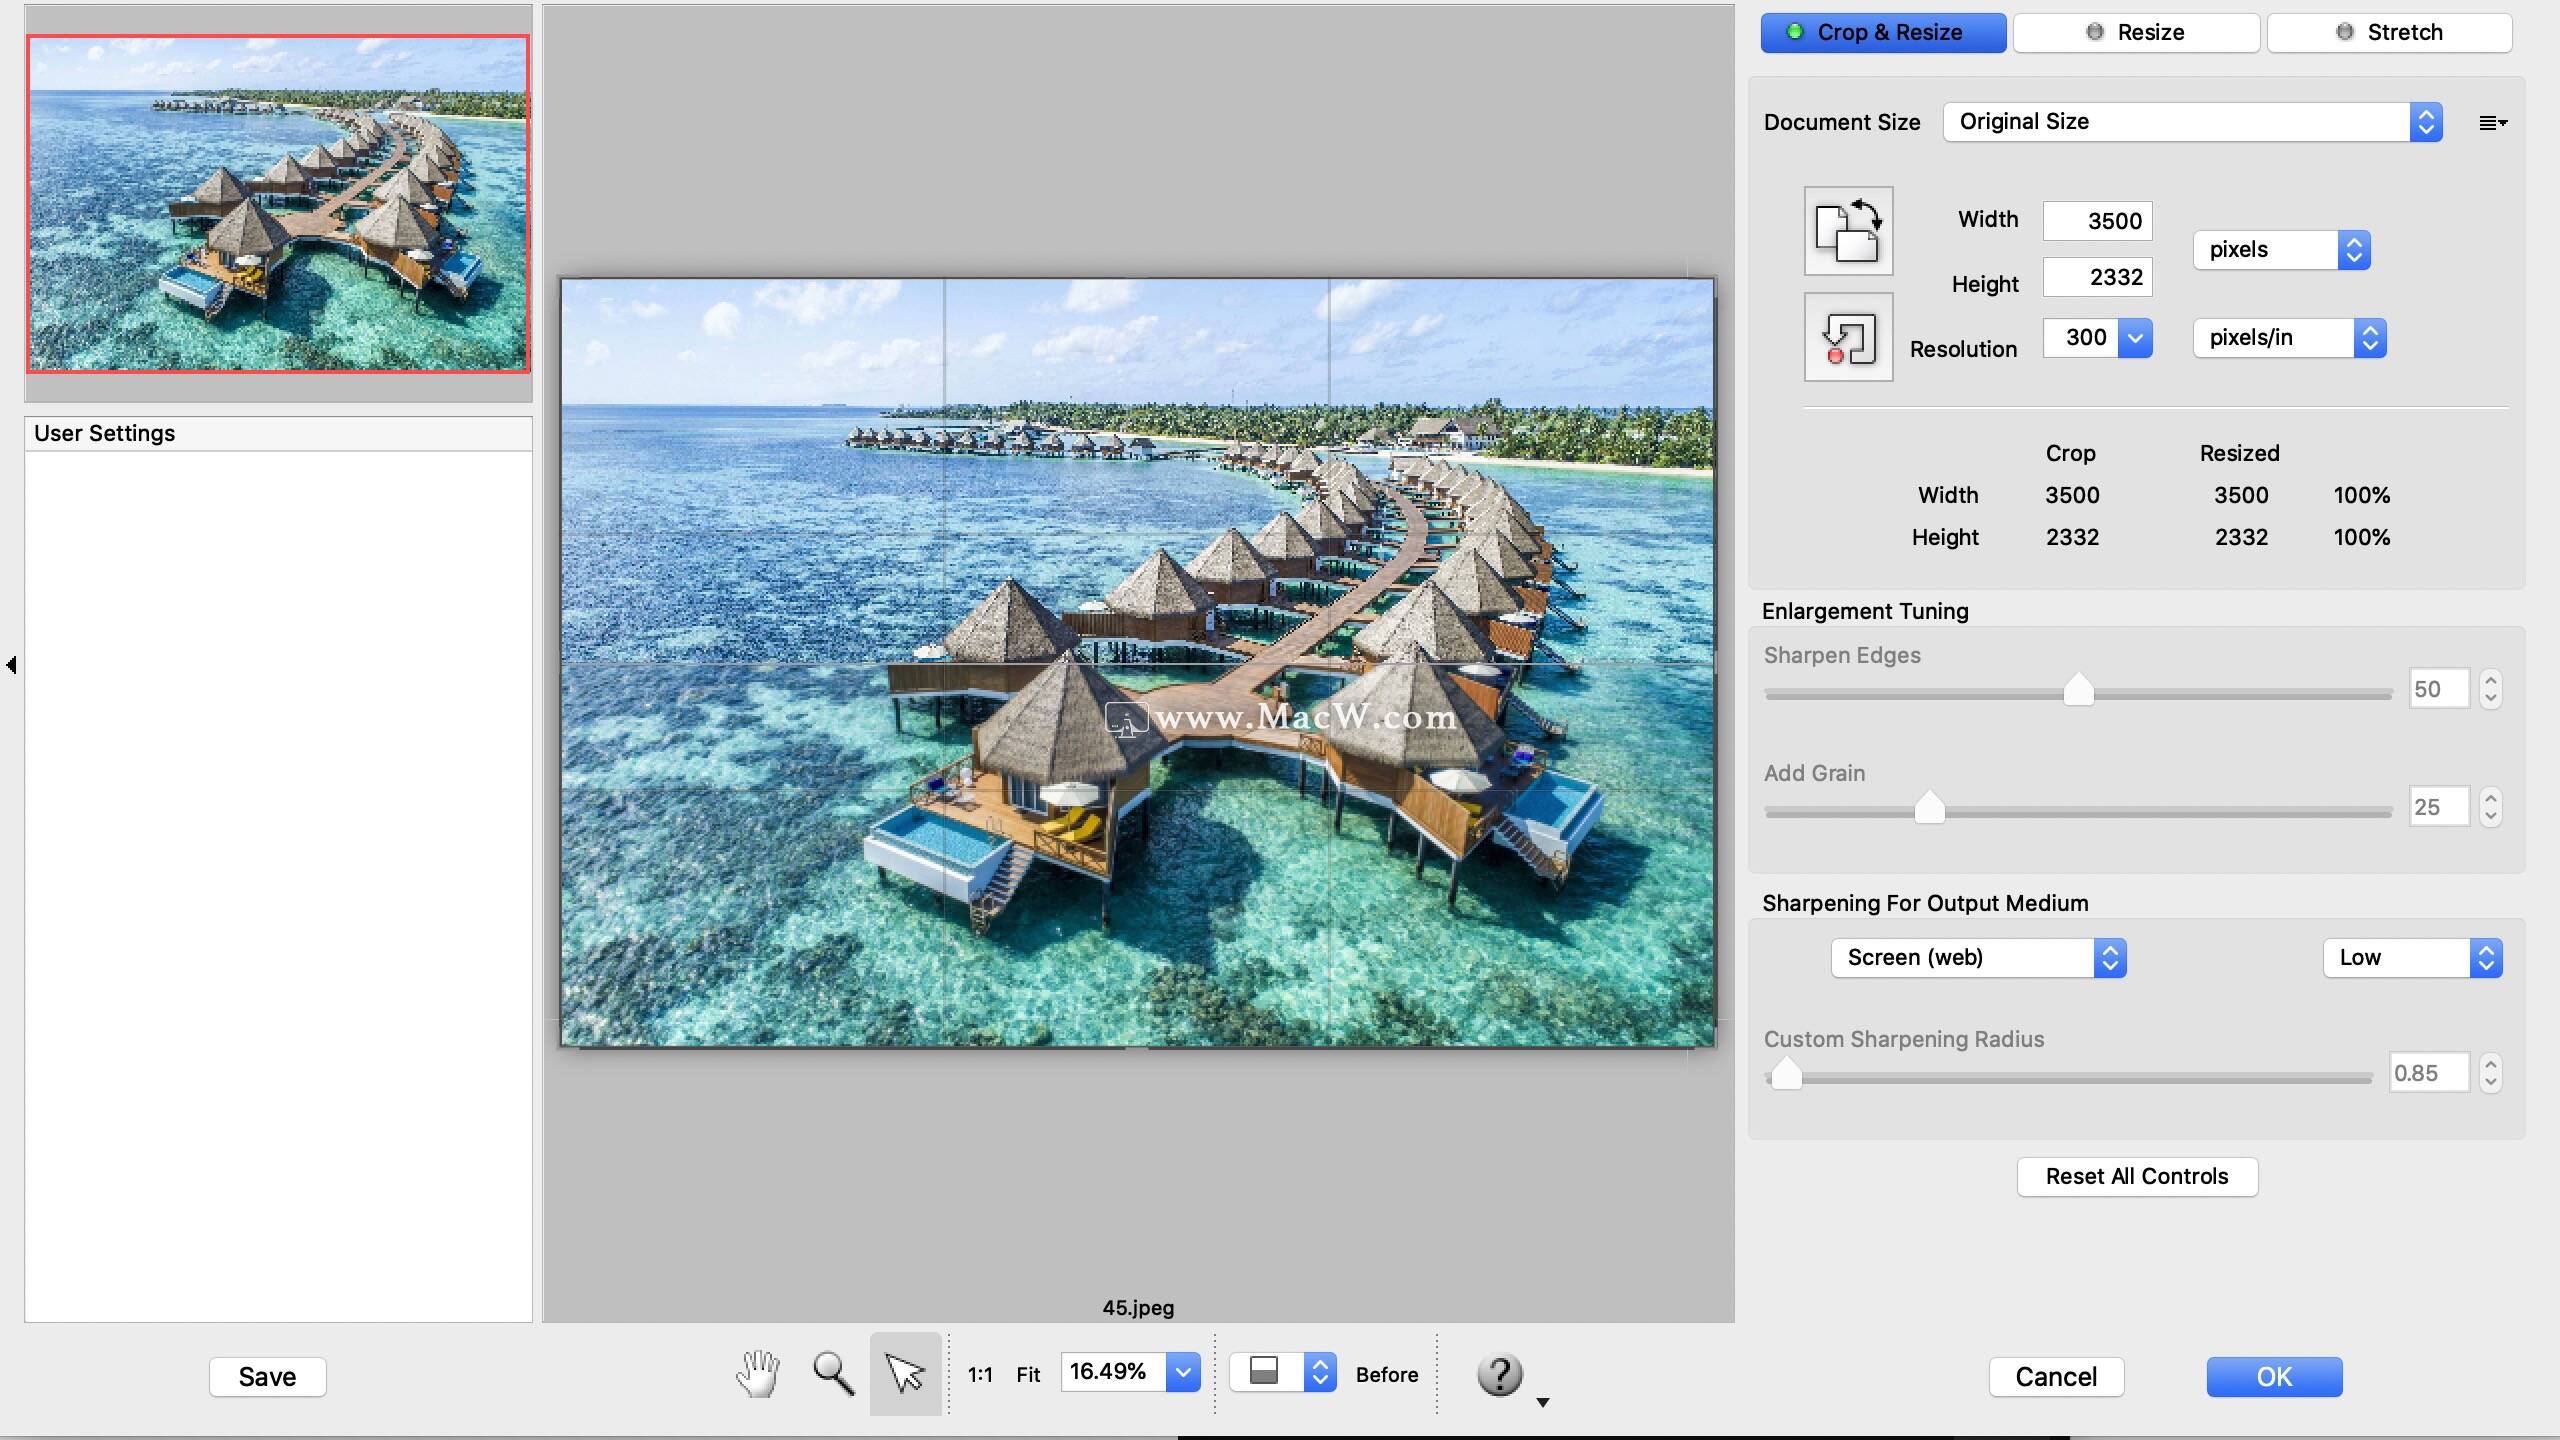Switch to the Stretch mode
This screenshot has height=1440, width=2560.
[x=2389, y=32]
